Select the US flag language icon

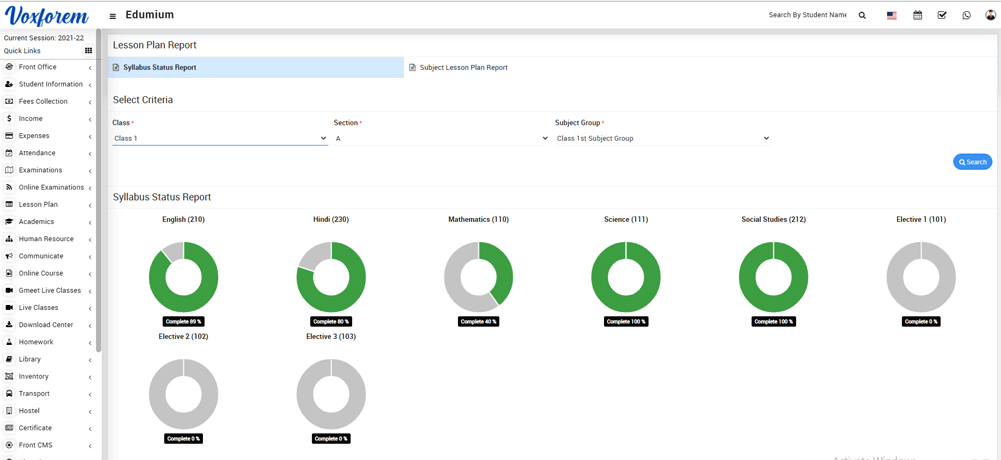click(892, 16)
